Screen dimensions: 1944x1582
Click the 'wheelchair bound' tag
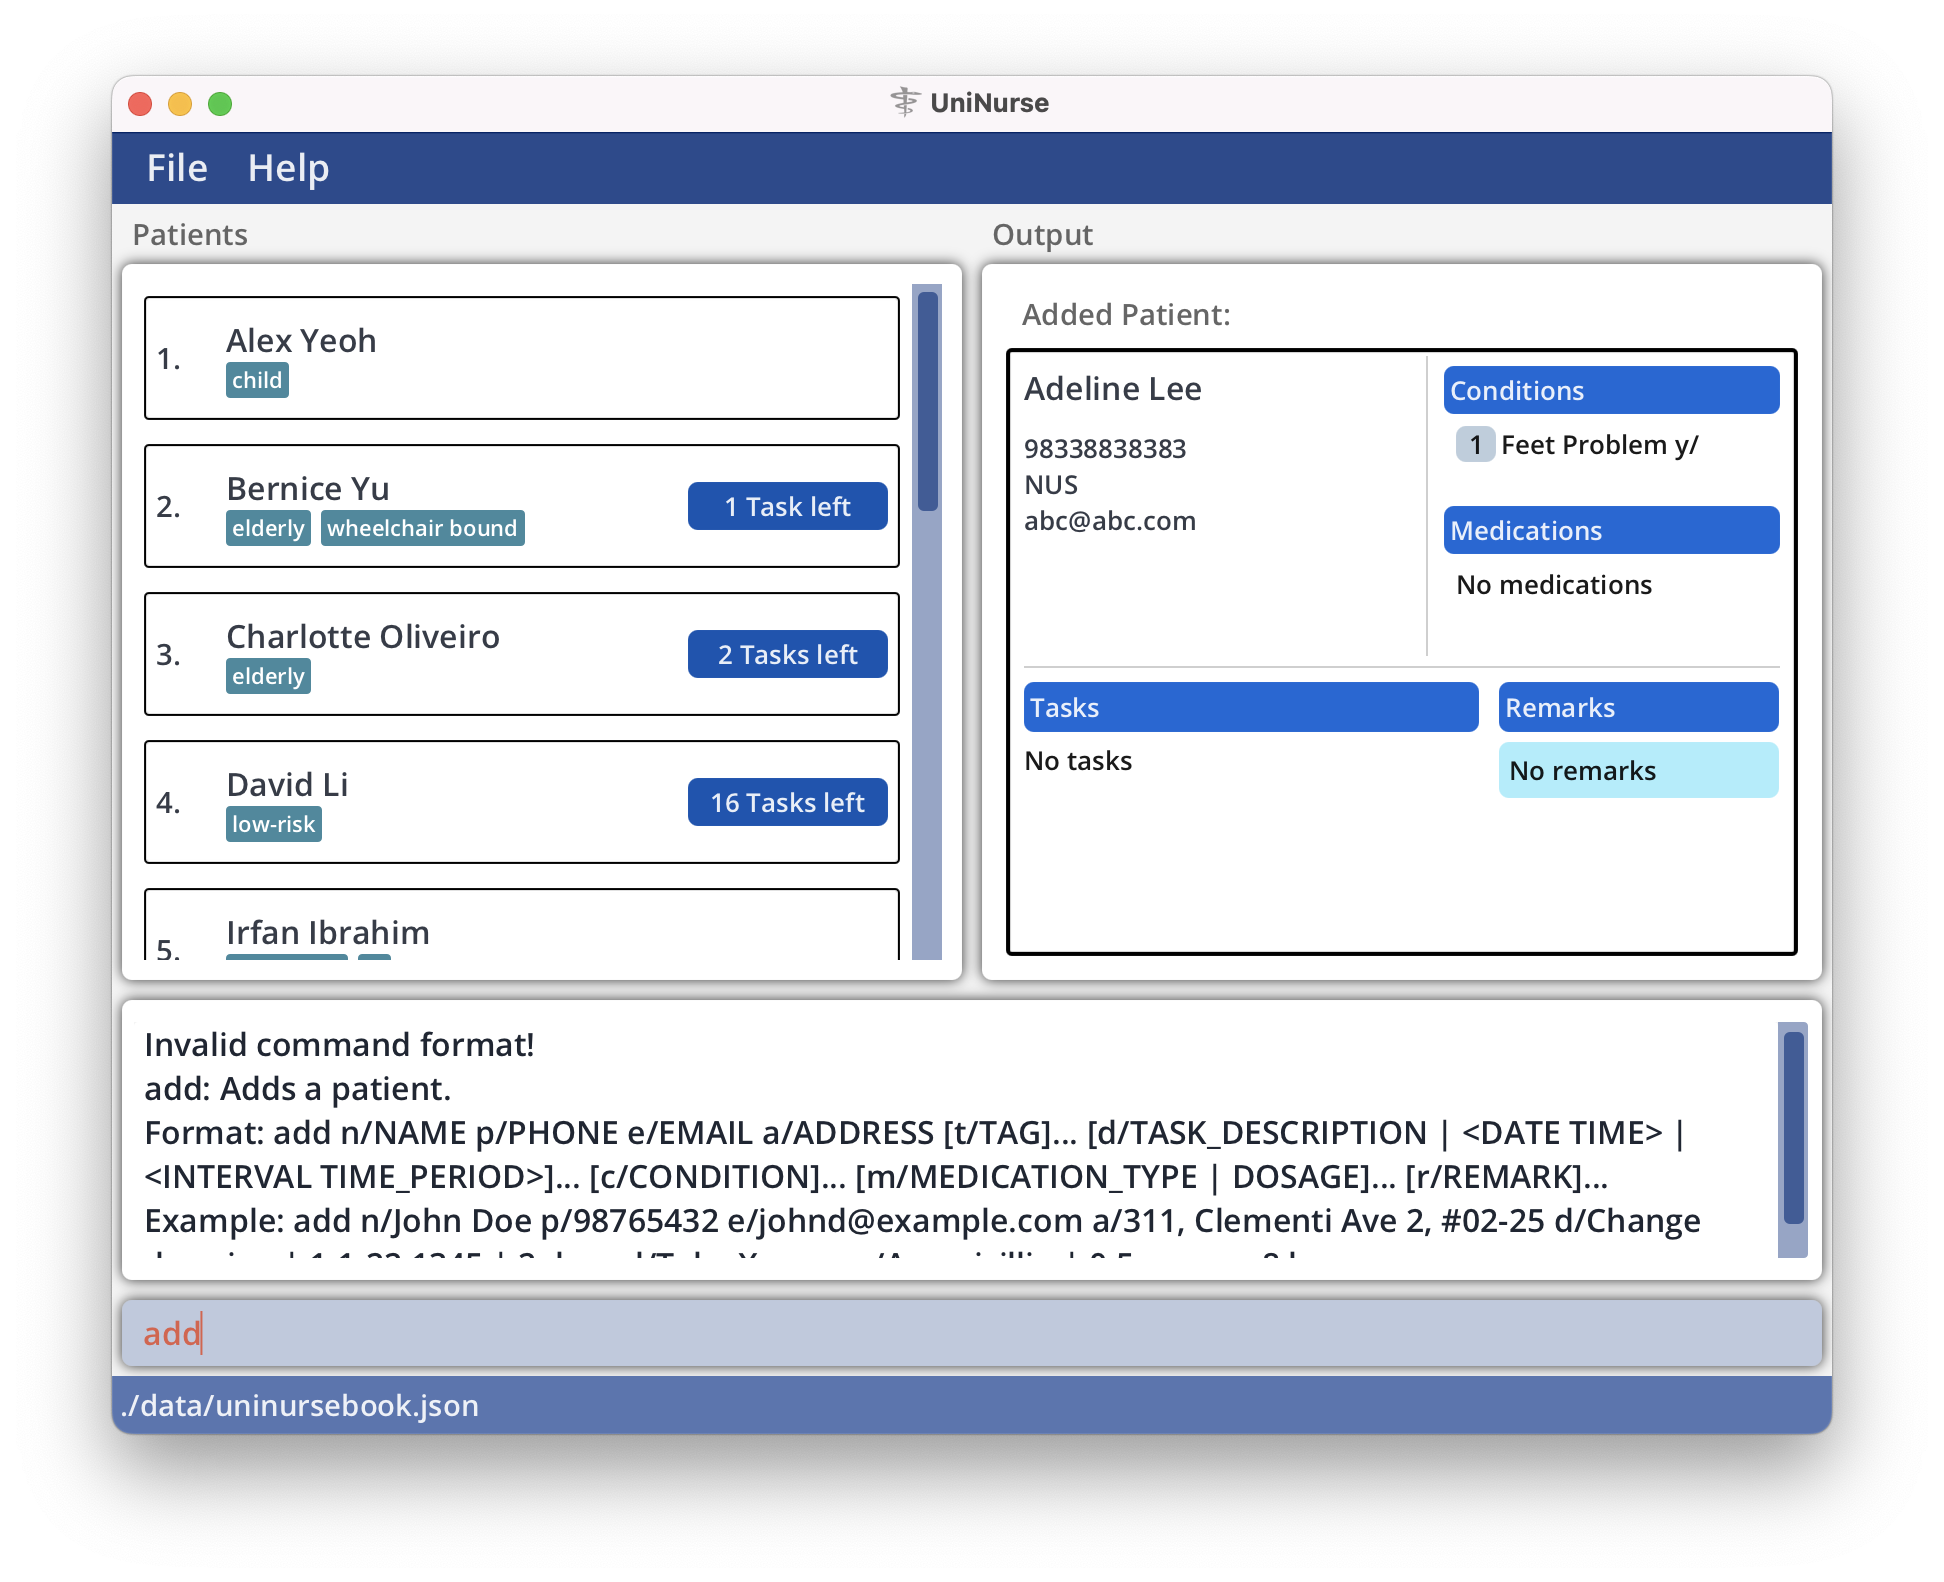pos(422,528)
